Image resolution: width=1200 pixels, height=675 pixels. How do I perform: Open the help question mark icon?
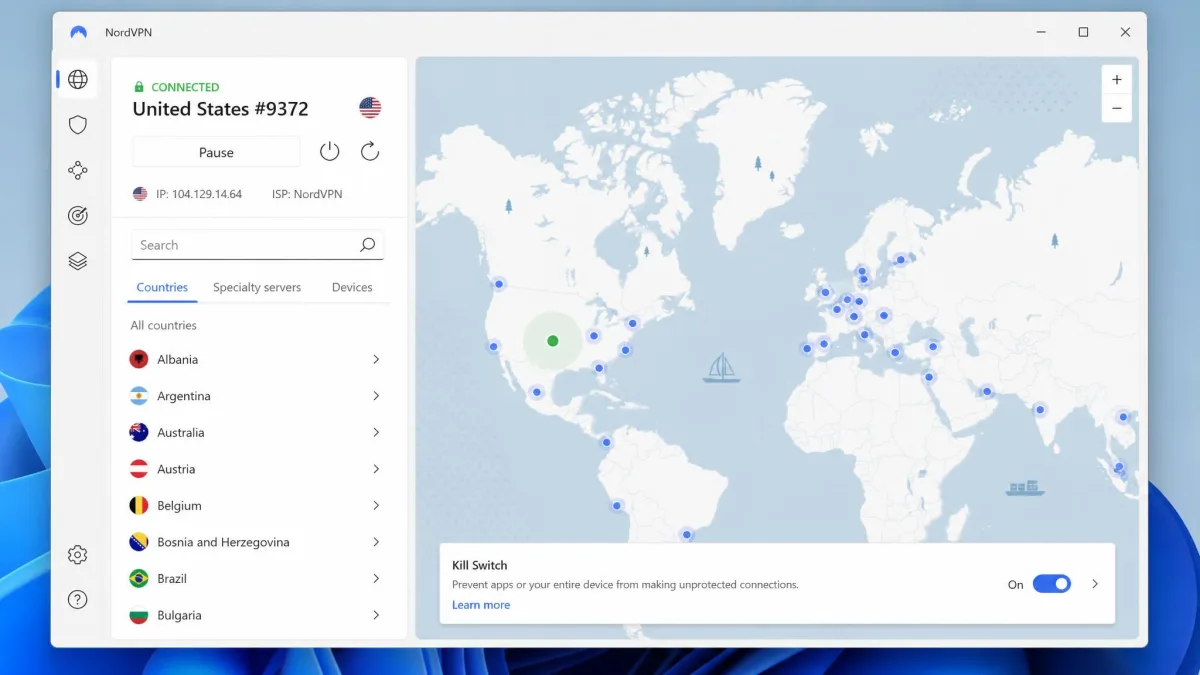78,600
